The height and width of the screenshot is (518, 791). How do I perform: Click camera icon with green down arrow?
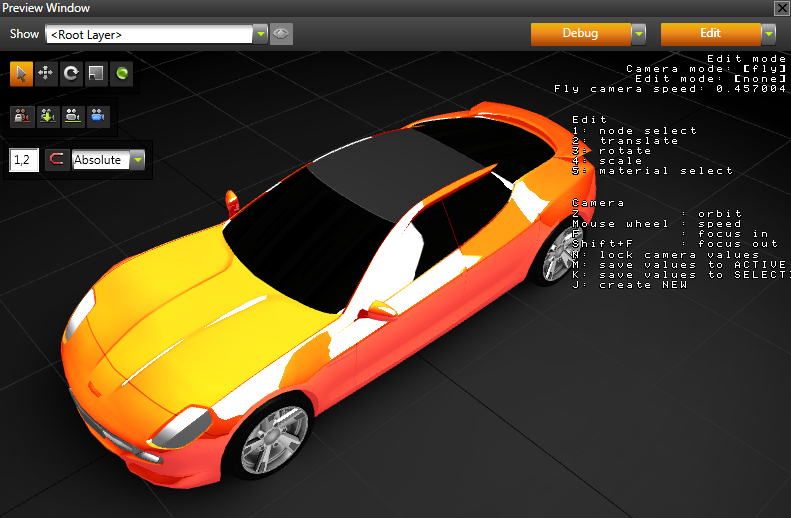46,116
